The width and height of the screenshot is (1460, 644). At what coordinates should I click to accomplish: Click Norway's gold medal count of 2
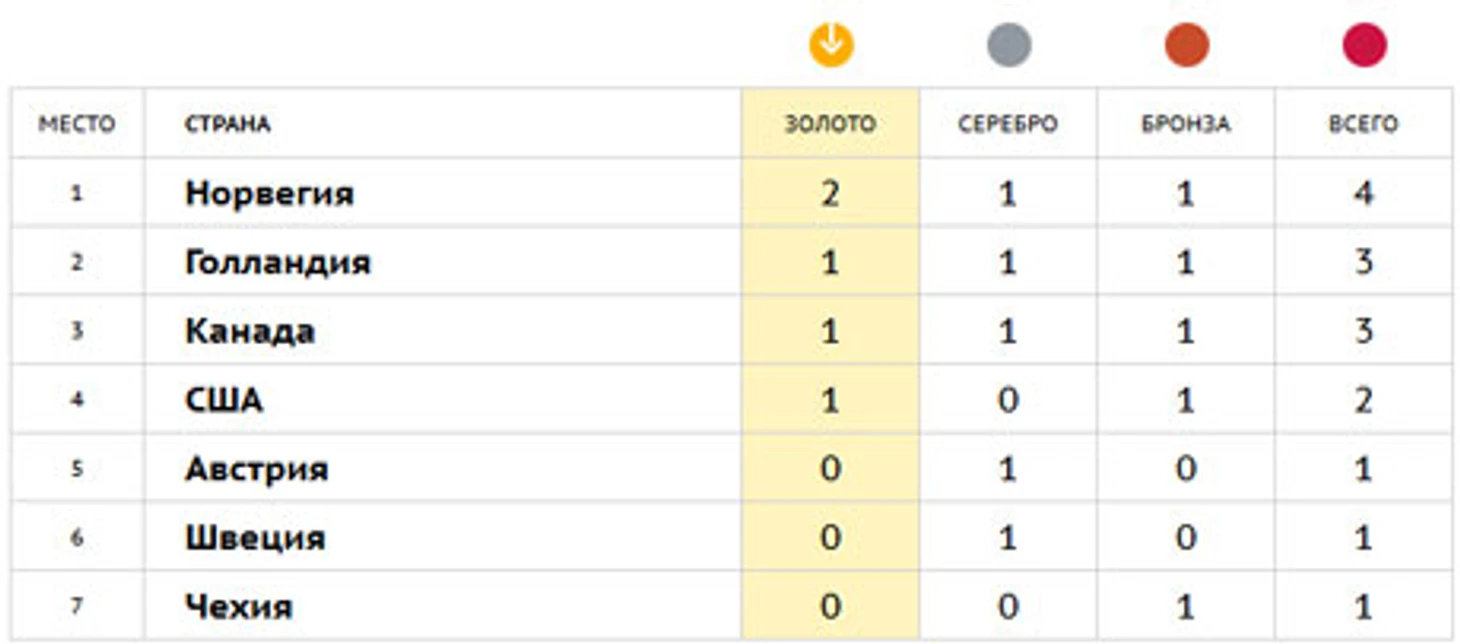830,193
